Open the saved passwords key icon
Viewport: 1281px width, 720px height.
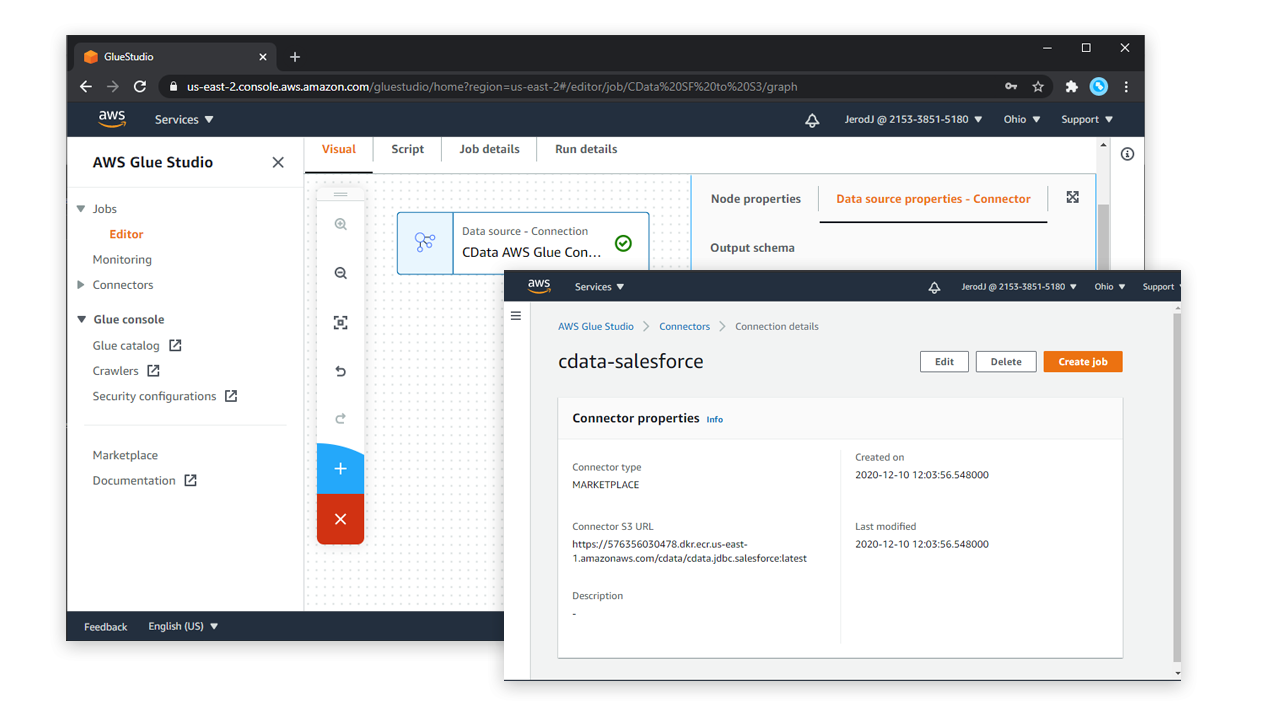[x=1012, y=87]
